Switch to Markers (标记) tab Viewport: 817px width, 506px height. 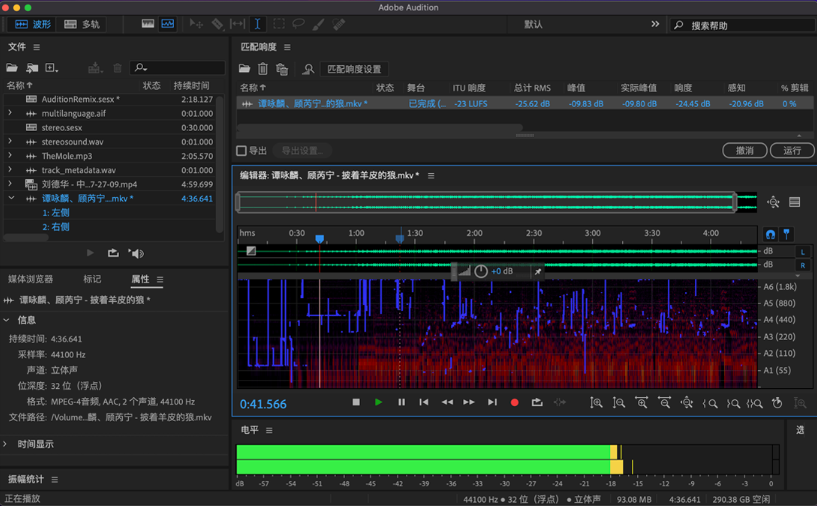tap(92, 279)
